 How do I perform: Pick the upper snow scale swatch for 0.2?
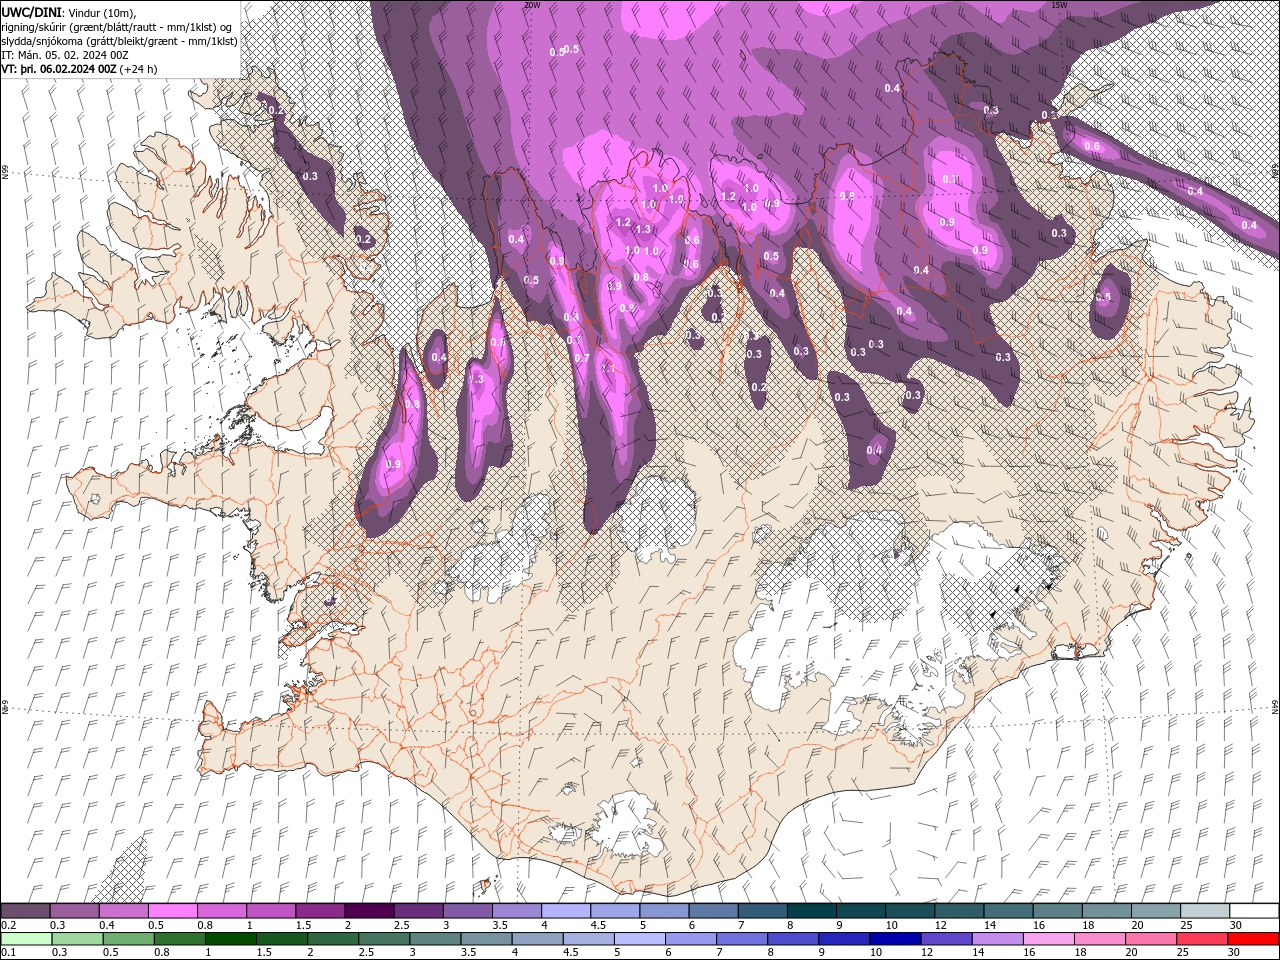click(25, 911)
